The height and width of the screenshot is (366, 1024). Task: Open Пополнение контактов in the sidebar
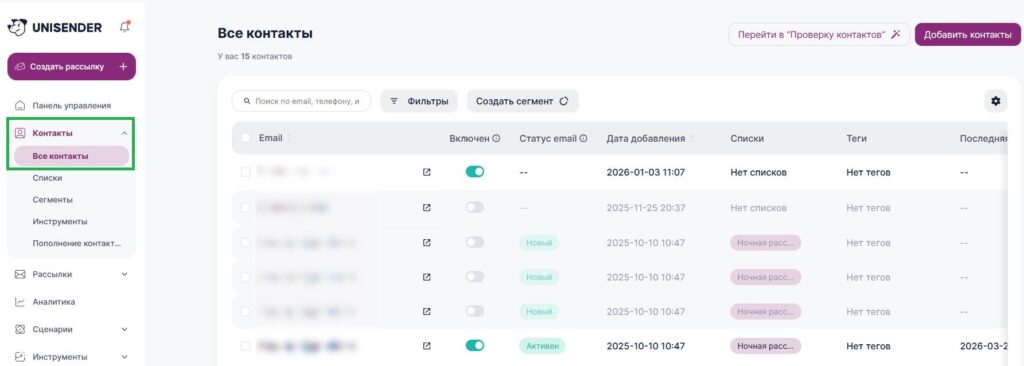click(x=77, y=244)
